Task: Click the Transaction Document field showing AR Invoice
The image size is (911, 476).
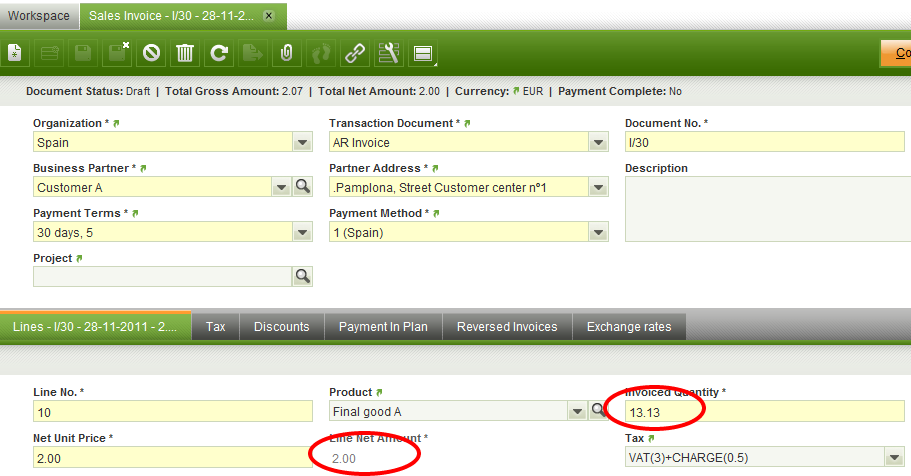Action: pyautogui.click(x=459, y=142)
